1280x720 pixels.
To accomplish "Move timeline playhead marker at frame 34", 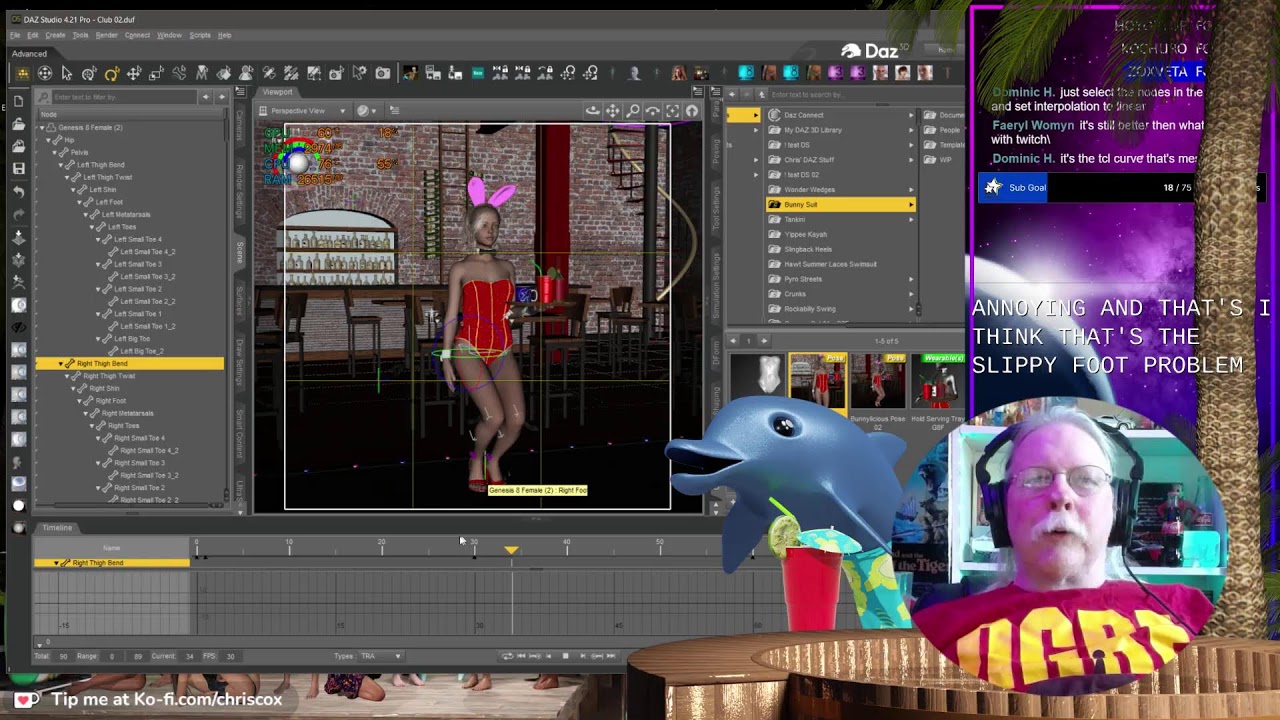I will point(511,551).
